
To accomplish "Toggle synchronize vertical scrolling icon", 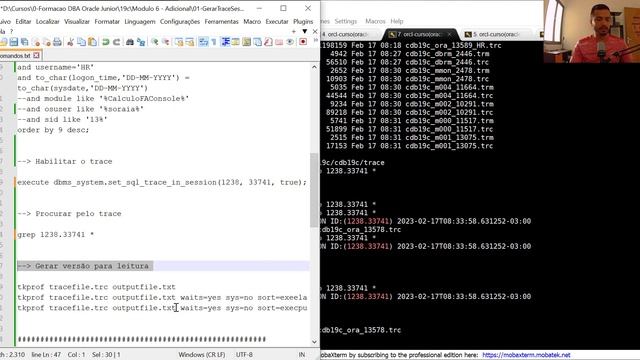I will (178, 42).
